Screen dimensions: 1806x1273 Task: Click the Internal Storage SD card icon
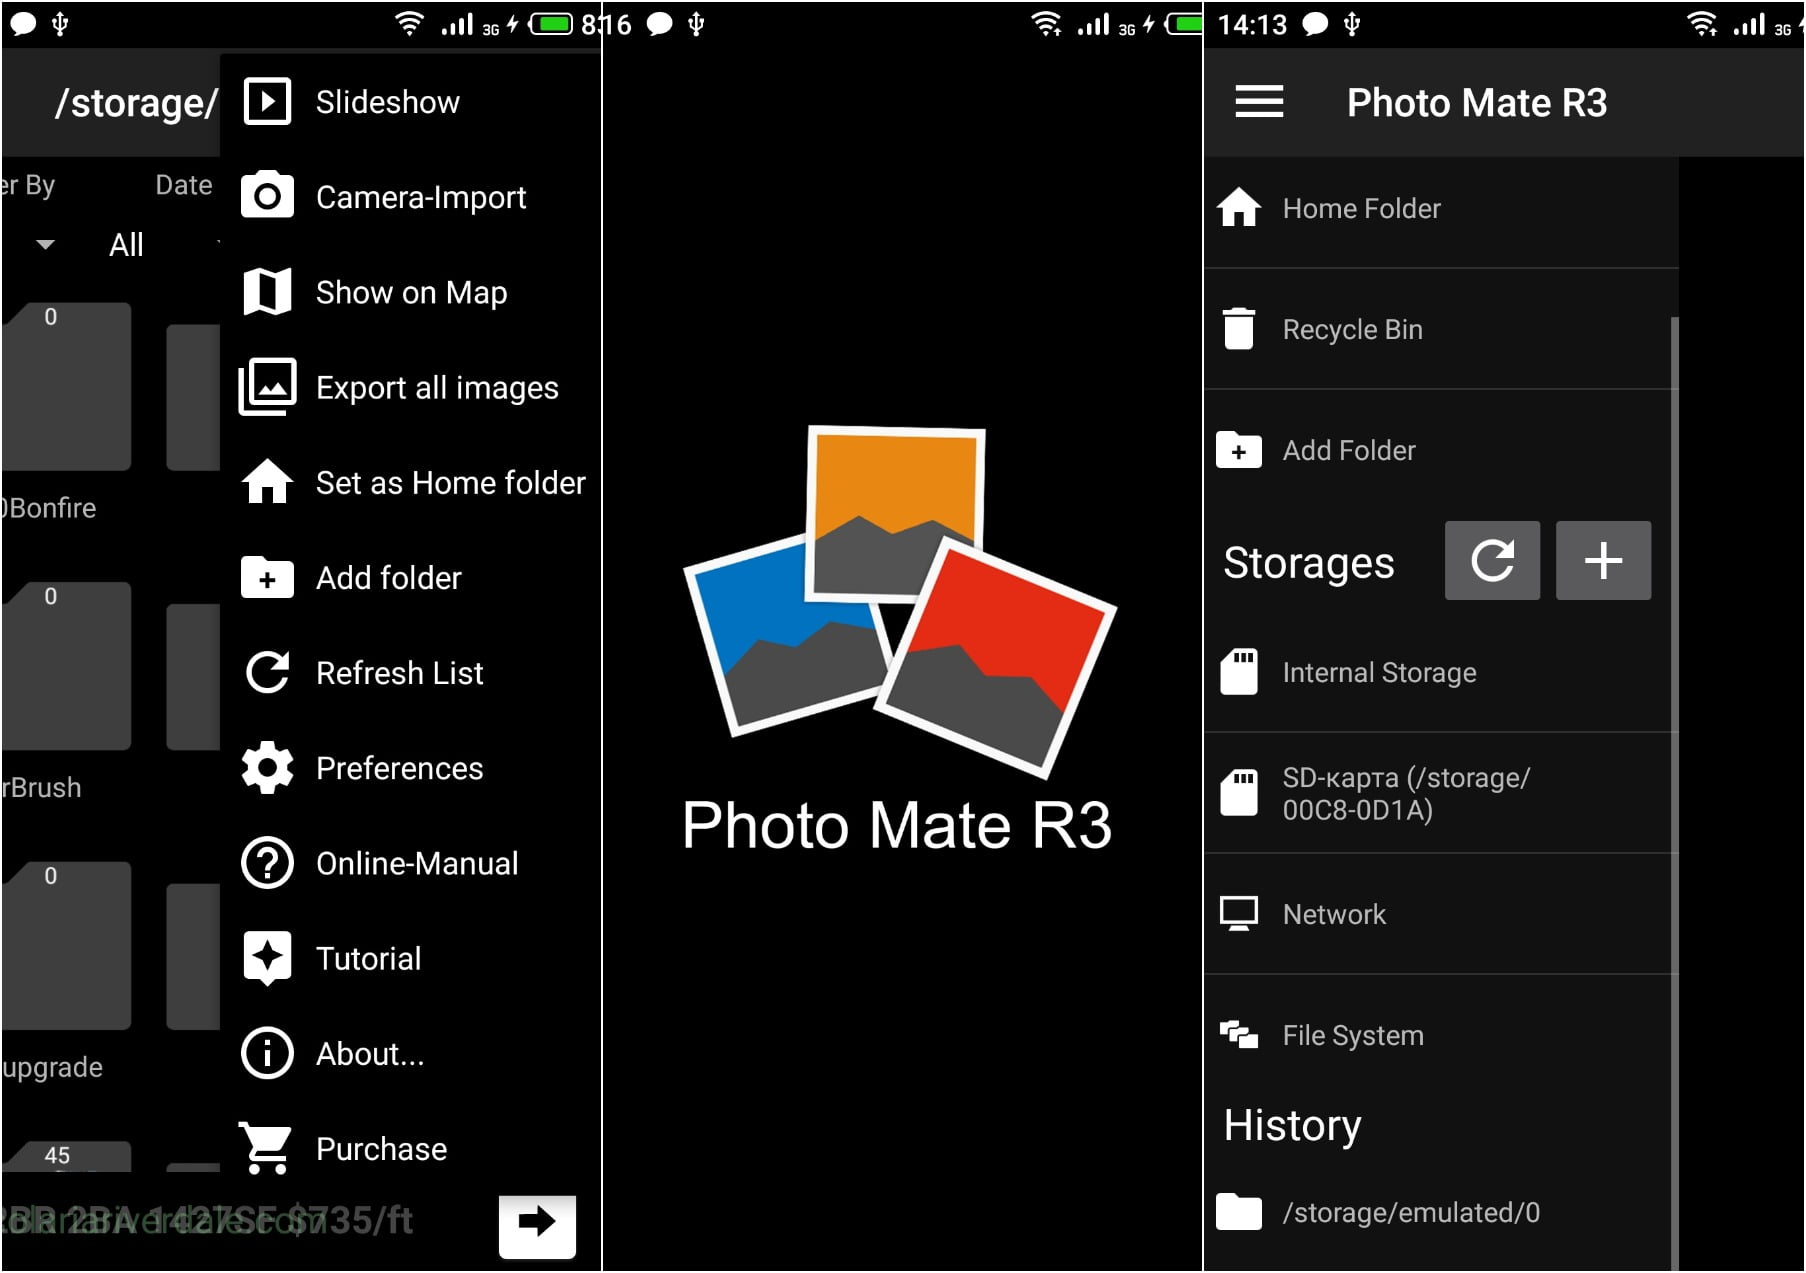click(1239, 672)
